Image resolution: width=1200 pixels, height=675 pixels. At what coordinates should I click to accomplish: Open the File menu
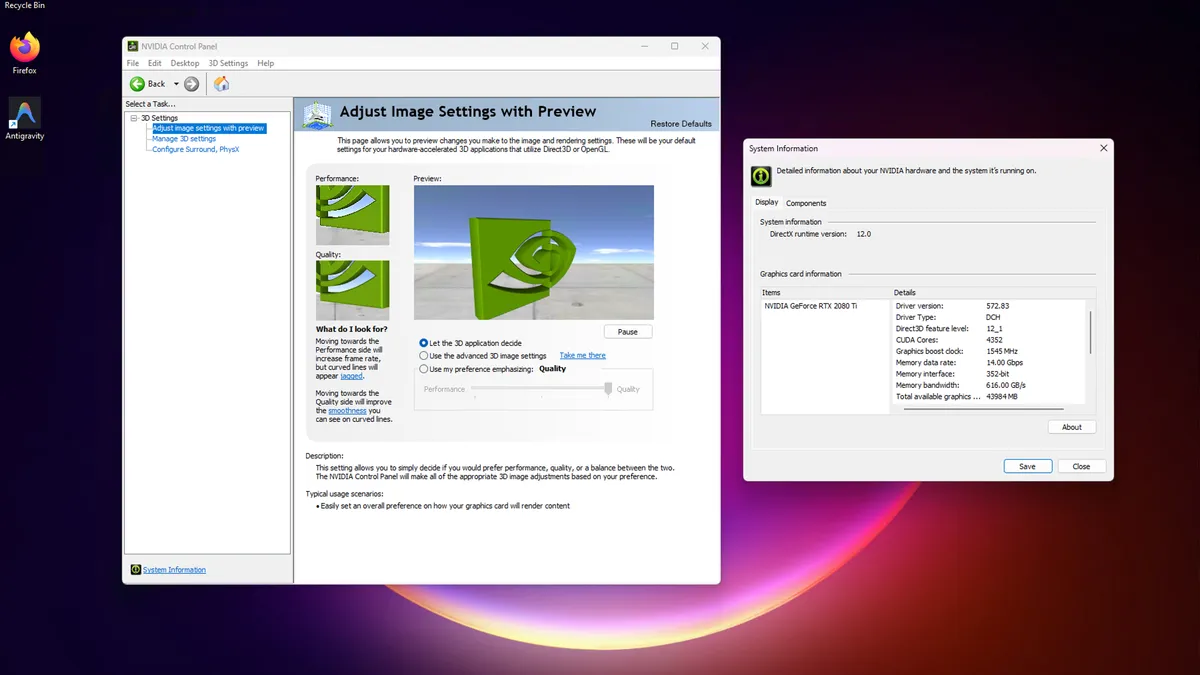click(x=133, y=63)
